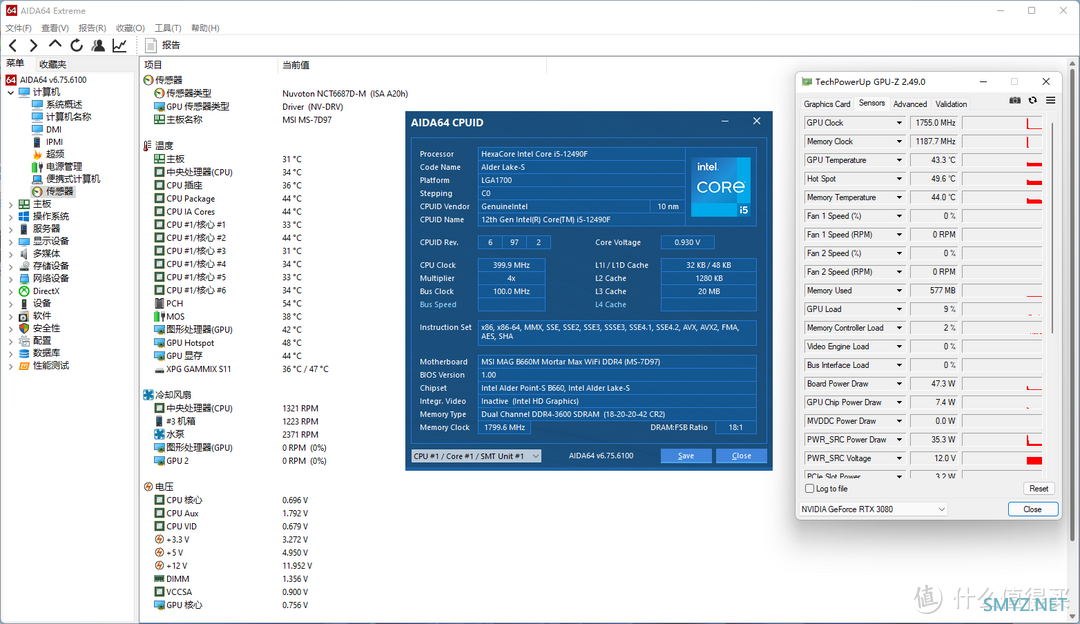Open the GPU-Z hamburger menu
Viewport: 1080px width, 624px height.
pos(1050,101)
